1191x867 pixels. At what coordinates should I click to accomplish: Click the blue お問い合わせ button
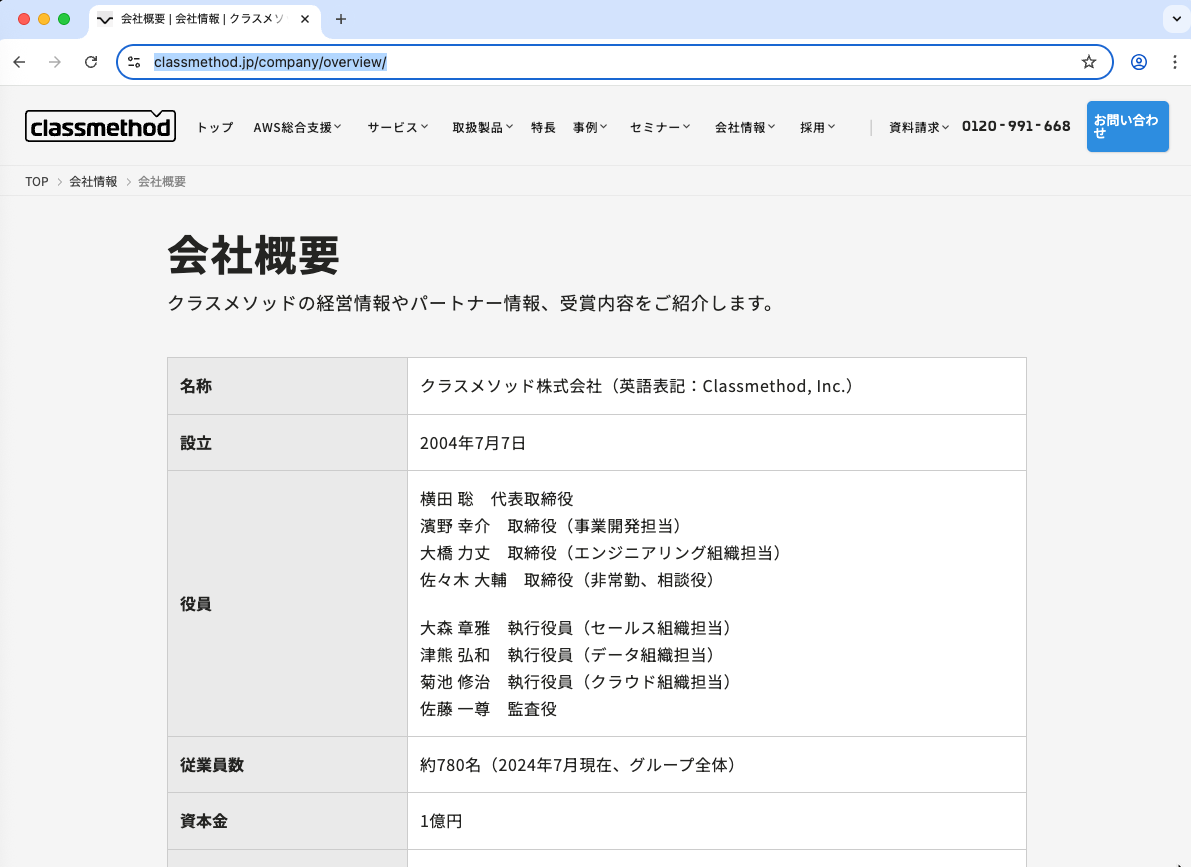coord(1127,126)
